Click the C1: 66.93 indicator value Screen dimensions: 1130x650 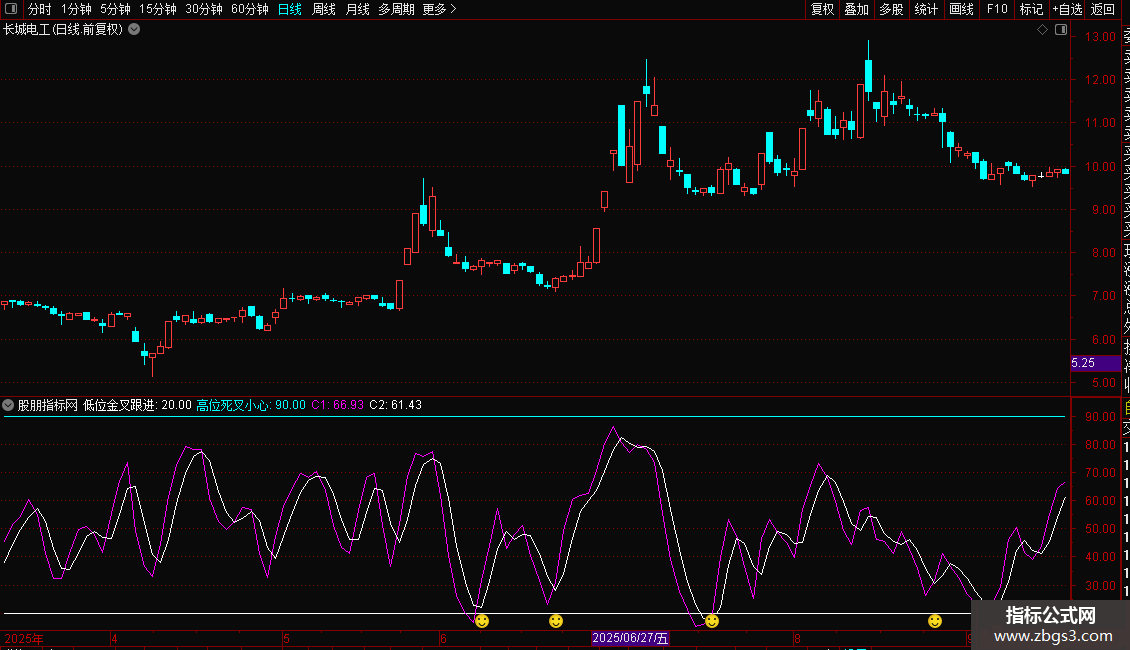point(338,405)
